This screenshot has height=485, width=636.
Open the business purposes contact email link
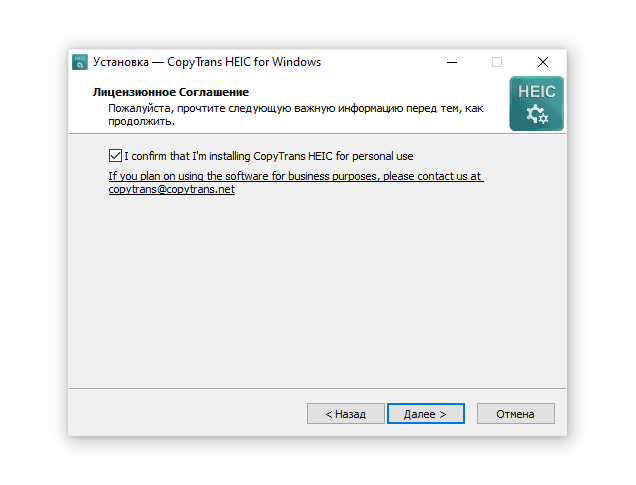pos(296,182)
